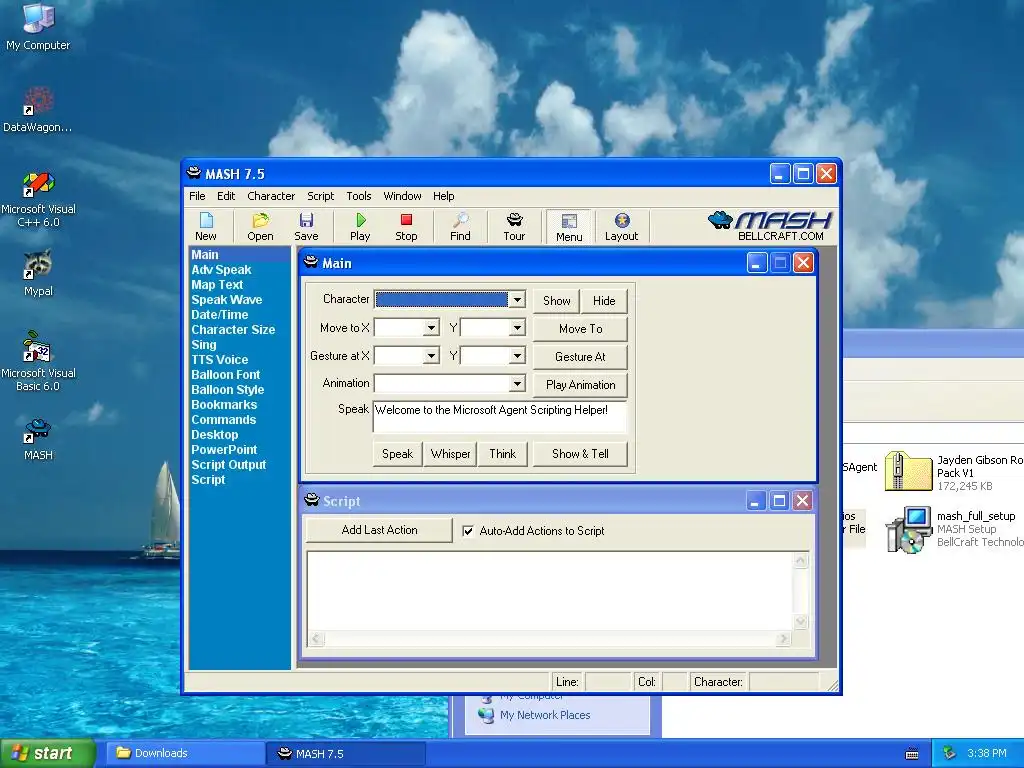Click the keyboard icon in the system tray

coord(912,754)
